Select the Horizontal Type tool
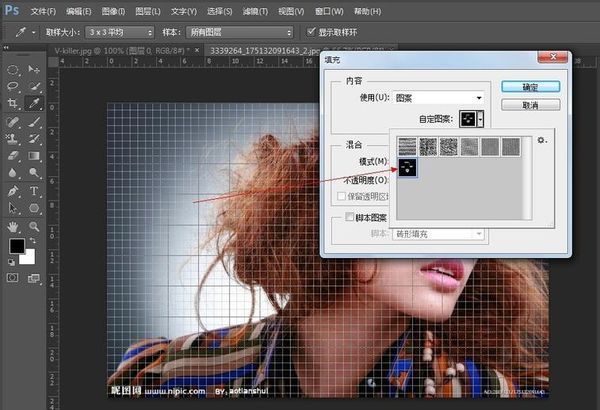The image size is (600, 410). point(35,190)
